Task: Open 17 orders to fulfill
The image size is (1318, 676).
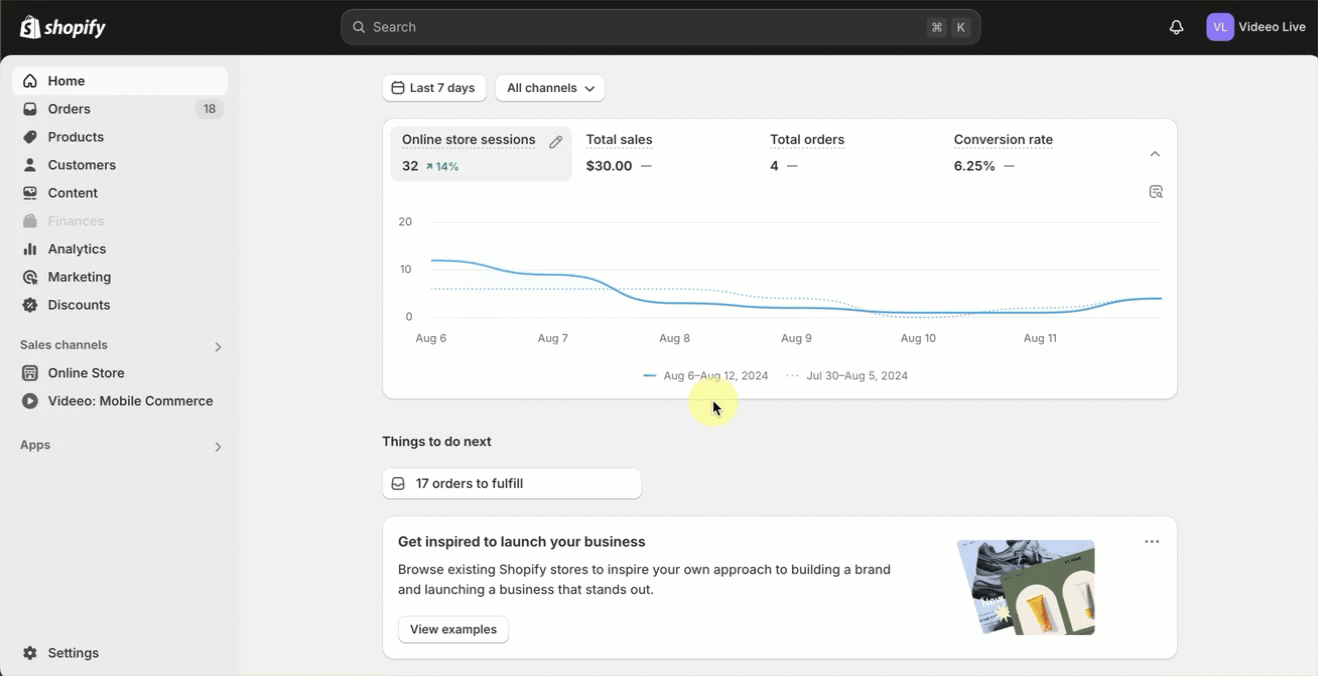Action: click(x=511, y=484)
